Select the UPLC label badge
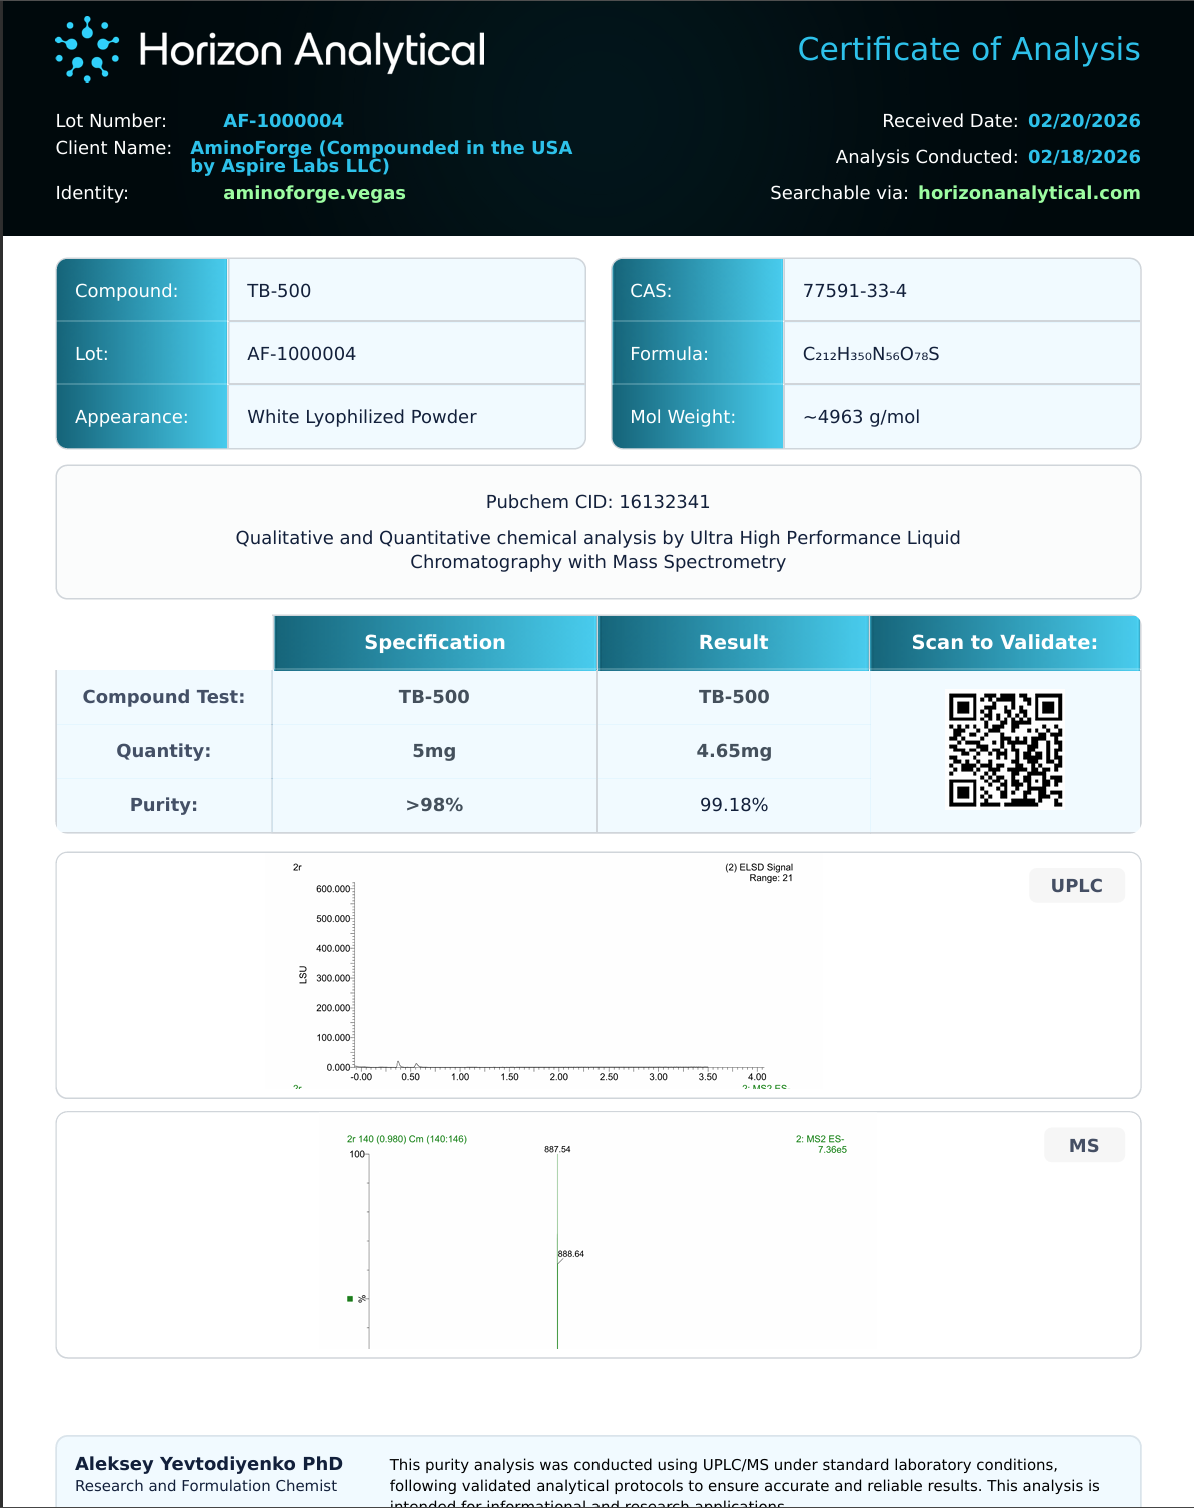This screenshot has height=1508, width=1194. [x=1077, y=885]
